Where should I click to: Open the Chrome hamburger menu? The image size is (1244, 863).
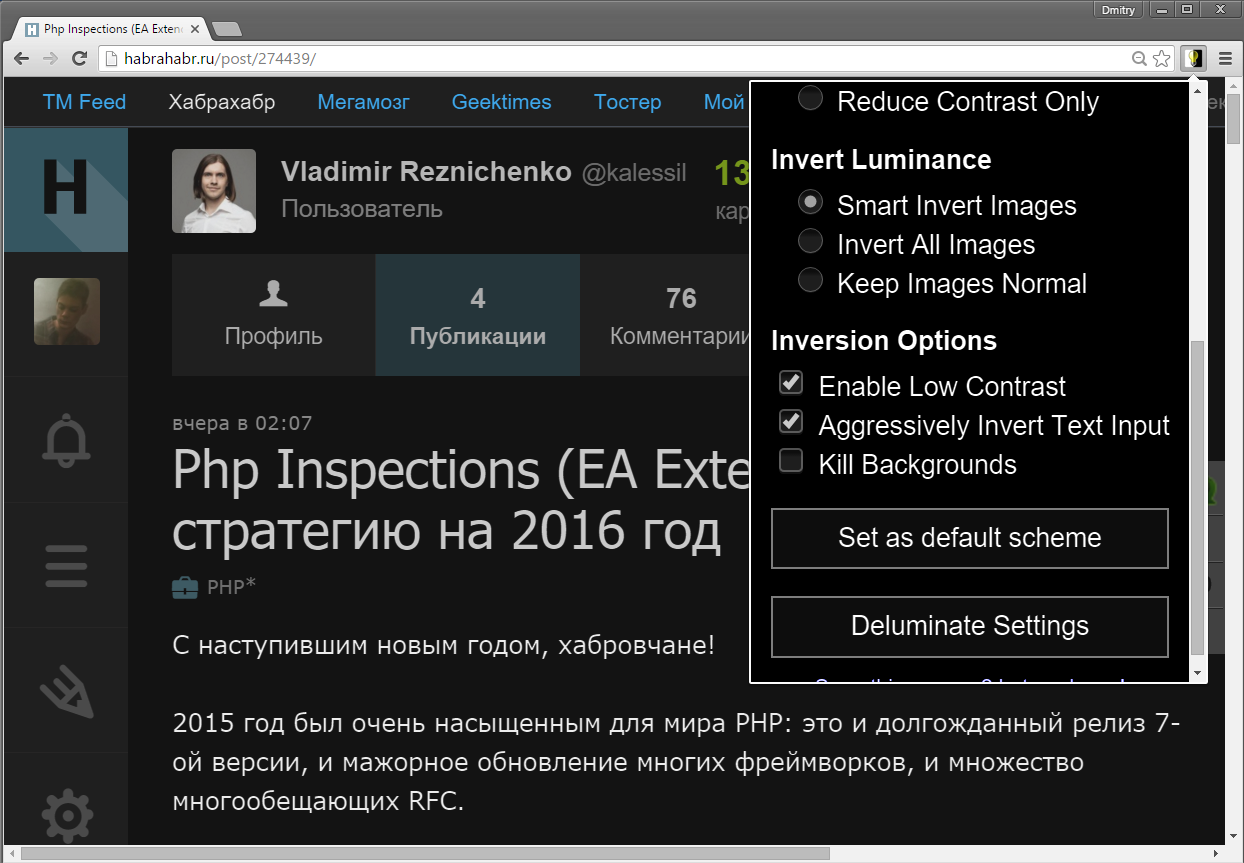click(1225, 59)
